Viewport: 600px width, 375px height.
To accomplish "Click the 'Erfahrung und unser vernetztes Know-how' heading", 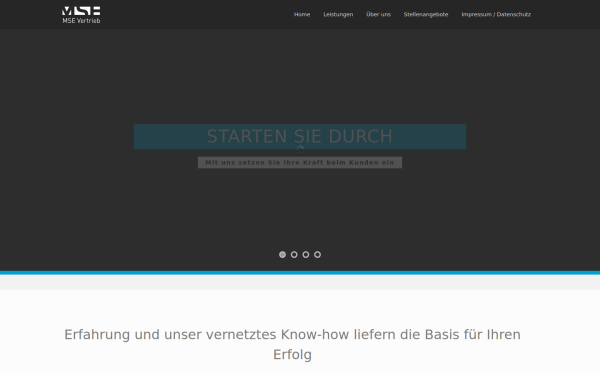I will 292,344.
